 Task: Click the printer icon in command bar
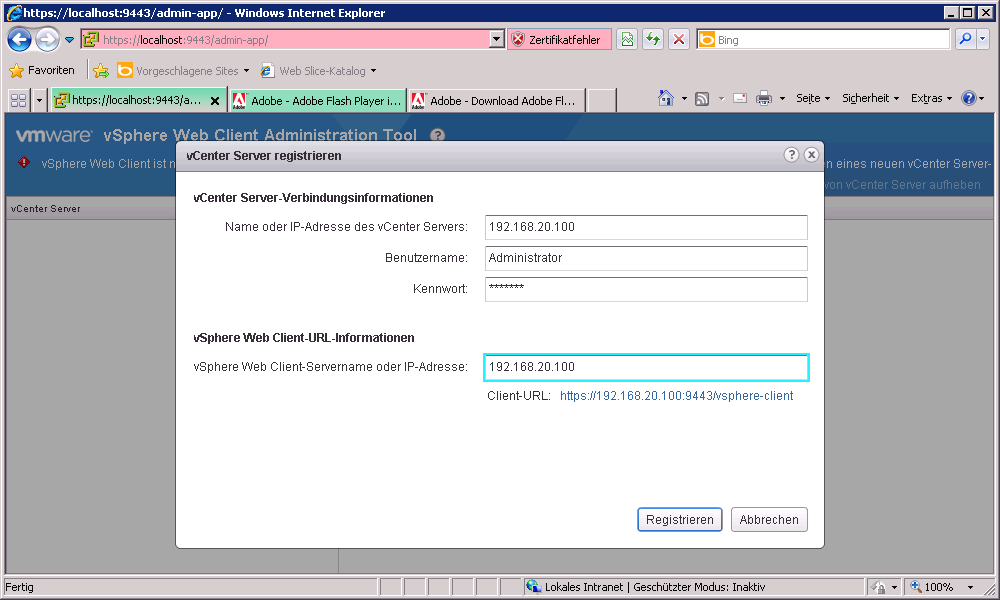point(764,98)
